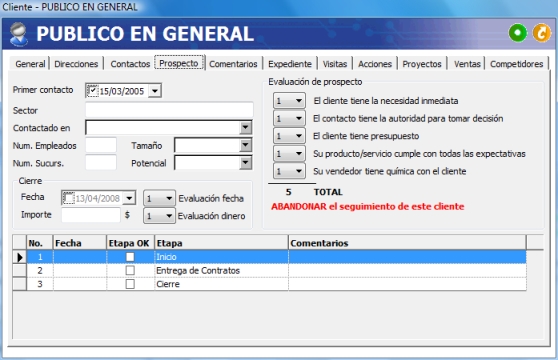Viewport: 558px width, 360px height.
Task: Click the orange refresh arrow icon
Action: tap(542, 33)
